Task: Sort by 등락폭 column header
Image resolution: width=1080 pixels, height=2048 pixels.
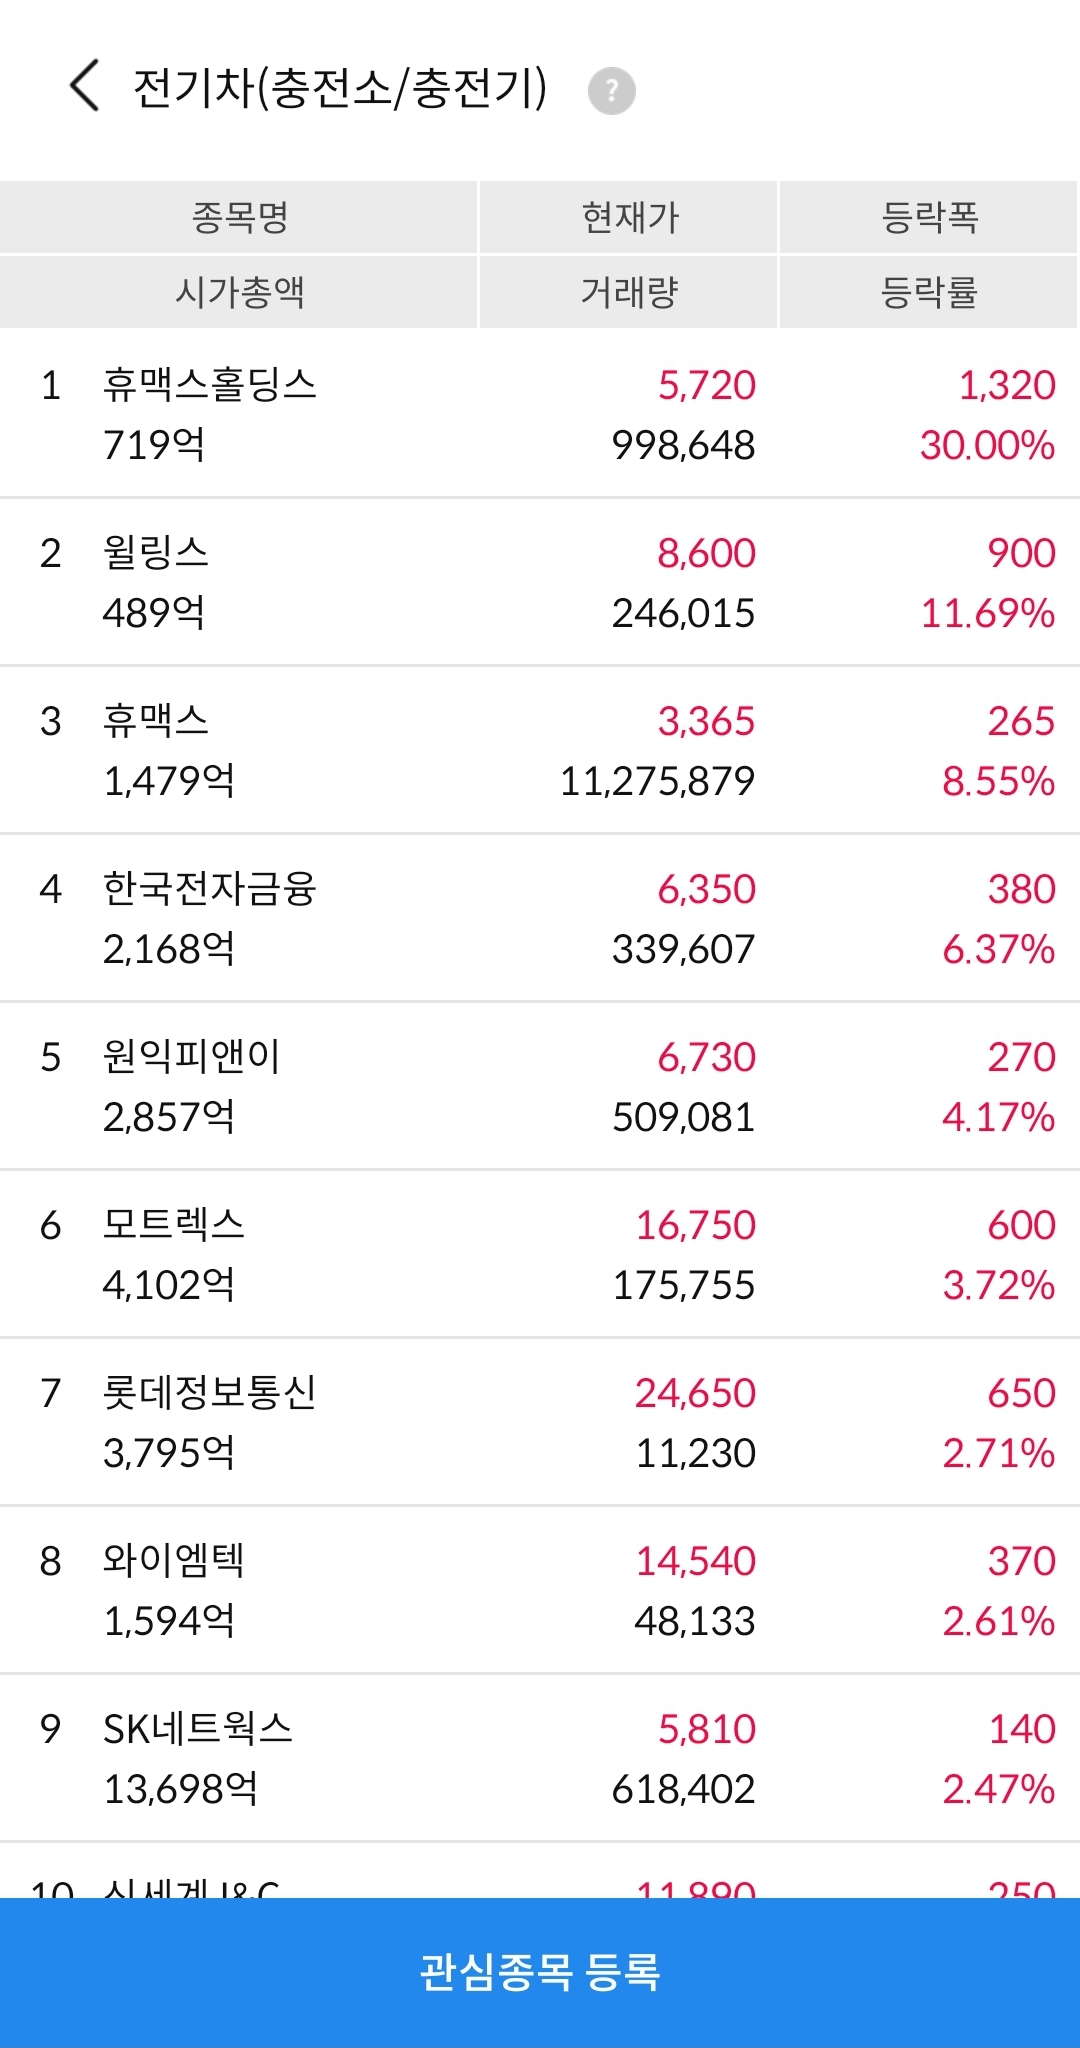Action: pos(929,217)
